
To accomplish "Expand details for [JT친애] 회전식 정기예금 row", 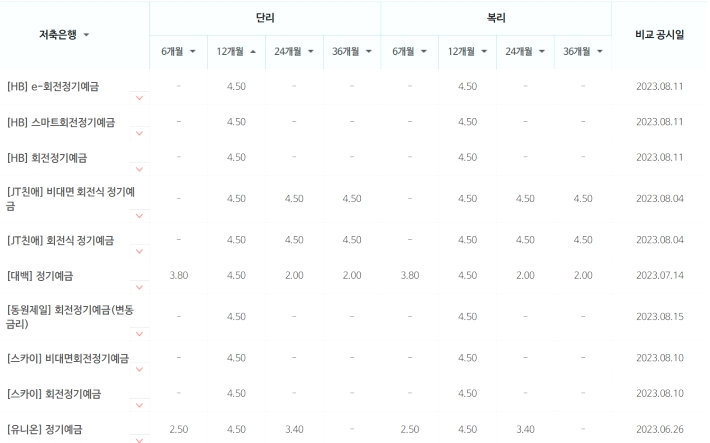I will 139,251.
